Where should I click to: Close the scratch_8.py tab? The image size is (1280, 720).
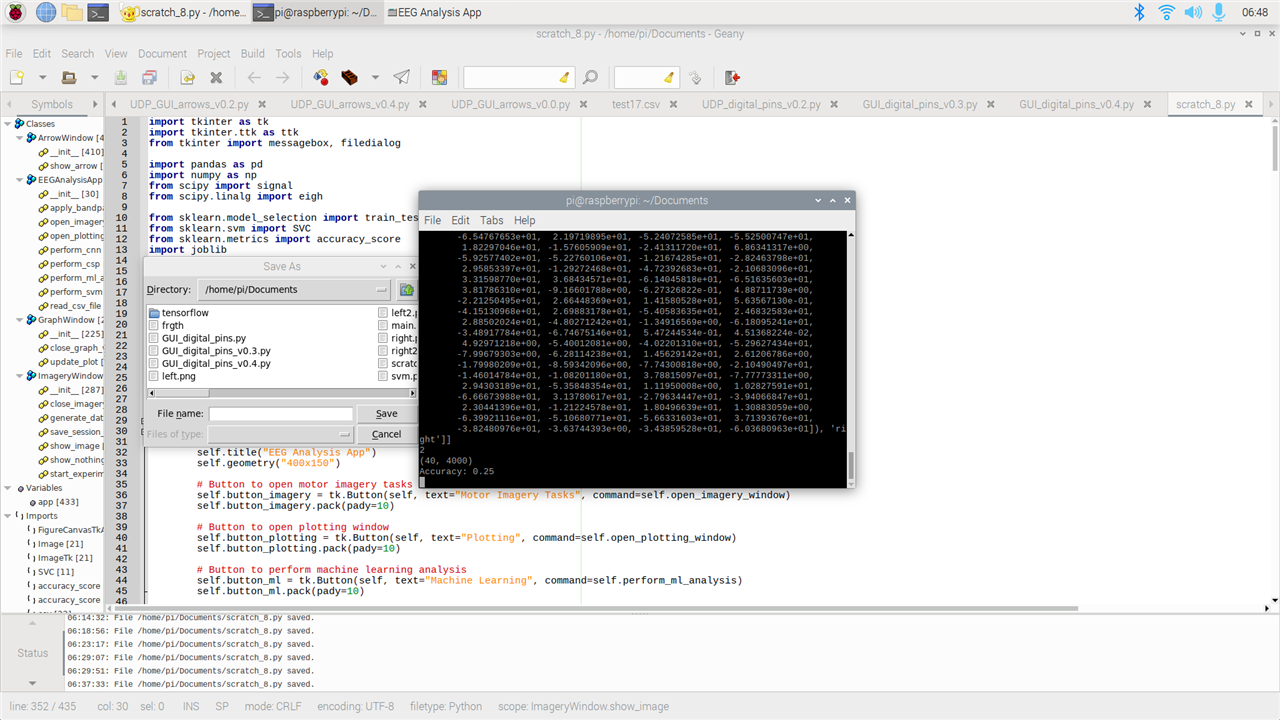(1249, 104)
